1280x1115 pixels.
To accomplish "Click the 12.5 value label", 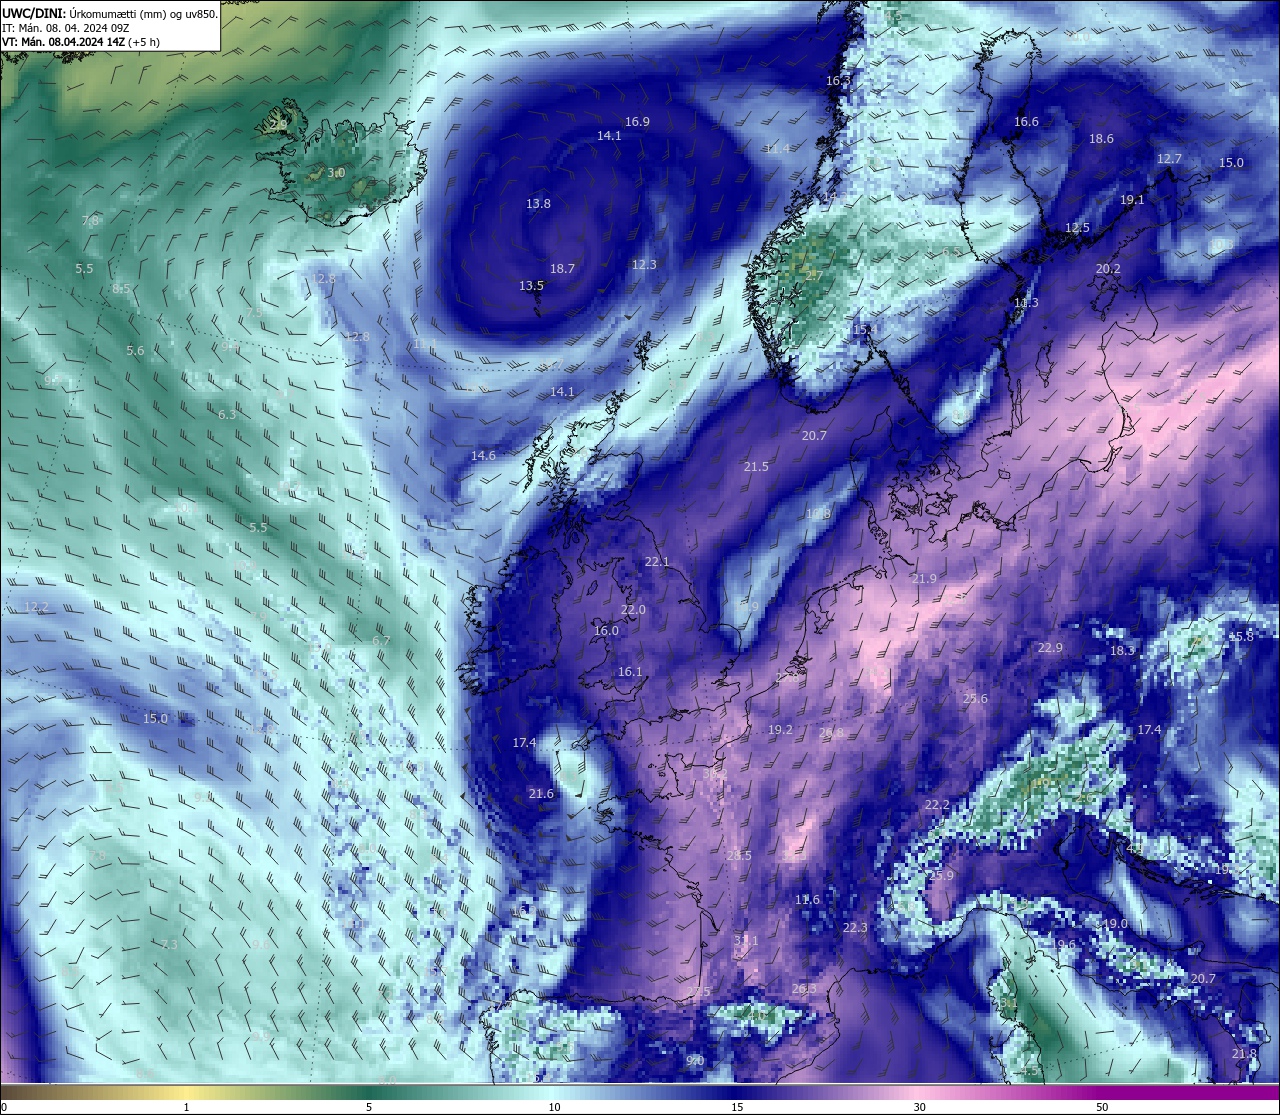I will [x=1077, y=228].
